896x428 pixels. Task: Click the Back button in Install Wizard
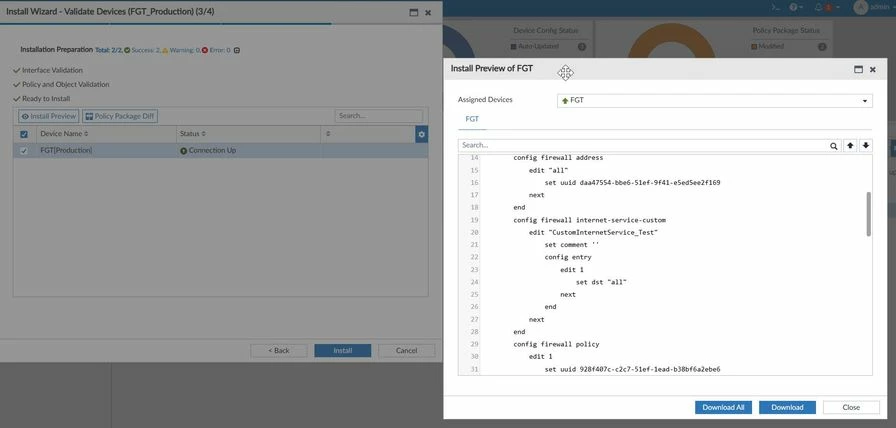click(x=278, y=350)
